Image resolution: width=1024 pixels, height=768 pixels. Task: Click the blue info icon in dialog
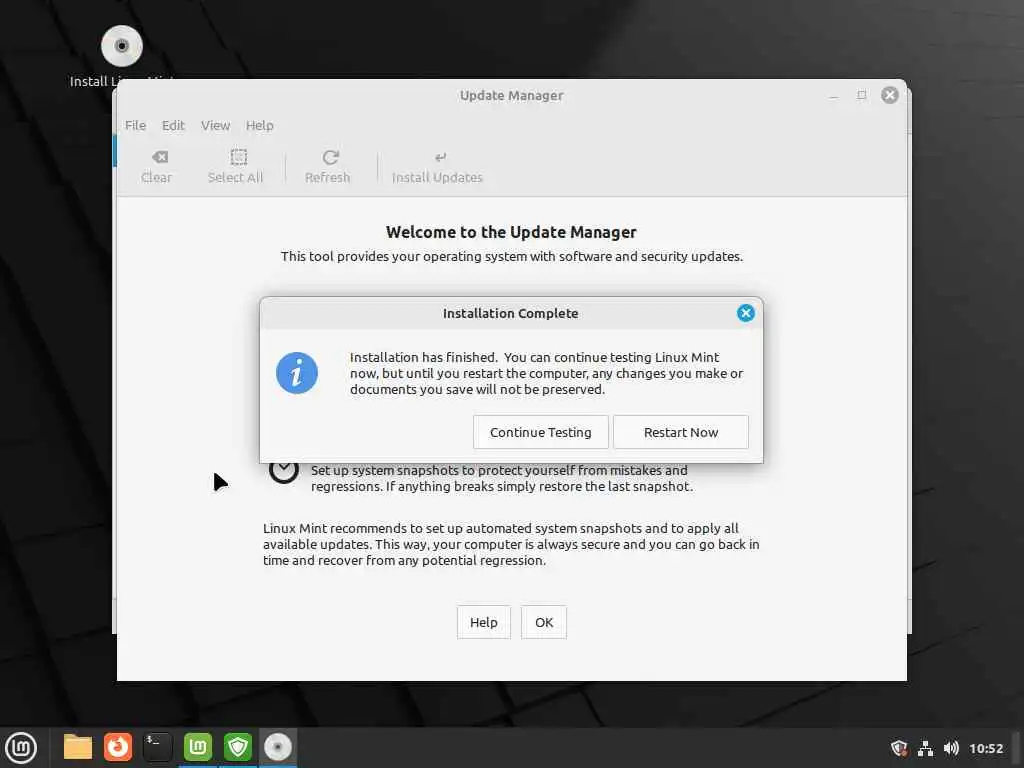click(296, 373)
